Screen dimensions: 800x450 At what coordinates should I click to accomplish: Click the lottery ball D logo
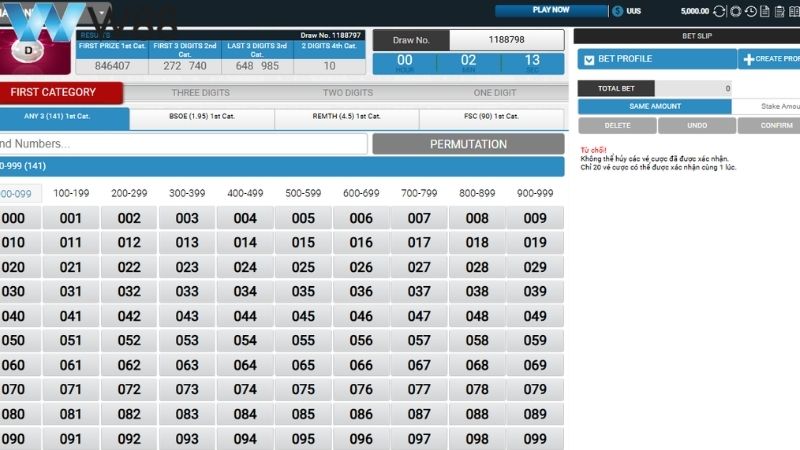29,48
